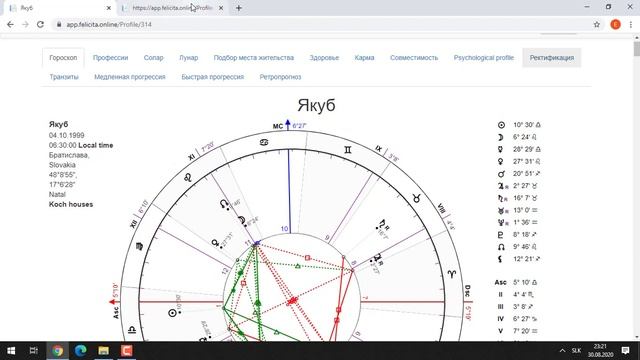Open File Explorer from the taskbar
The height and width of the screenshot is (360, 640).
pos(103,351)
